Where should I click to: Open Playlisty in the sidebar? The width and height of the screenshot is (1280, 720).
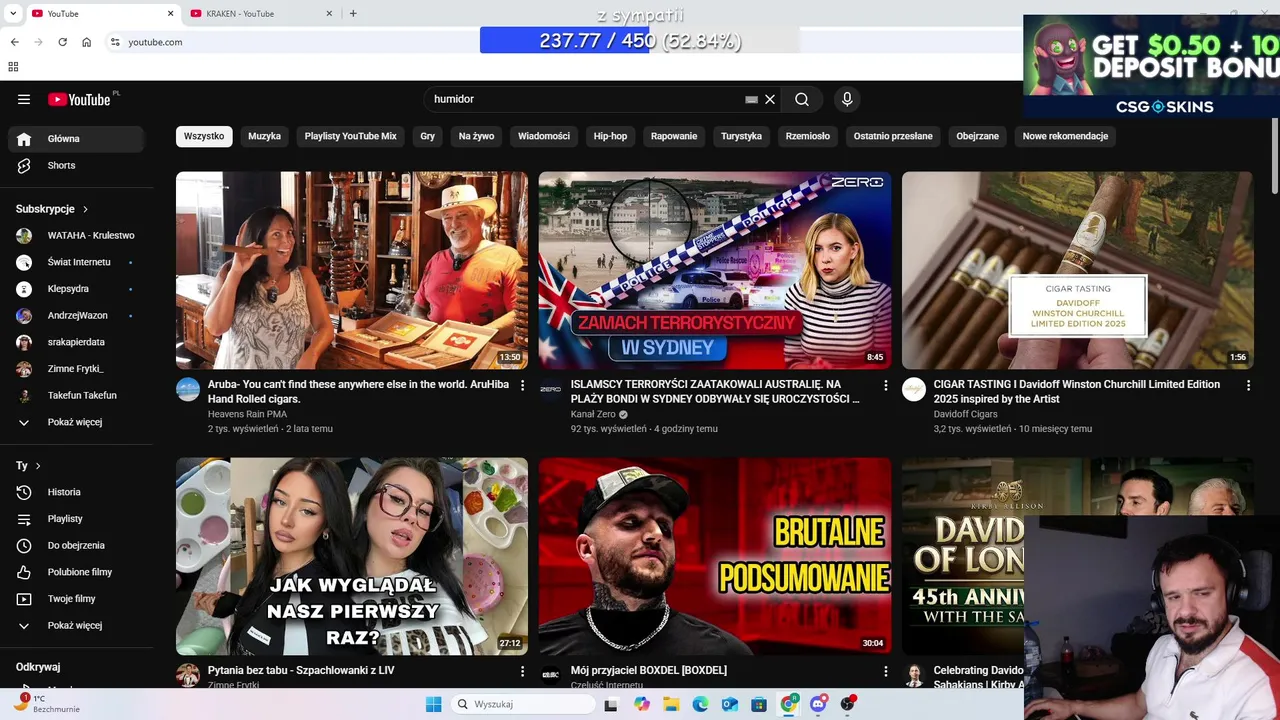[78, 519]
